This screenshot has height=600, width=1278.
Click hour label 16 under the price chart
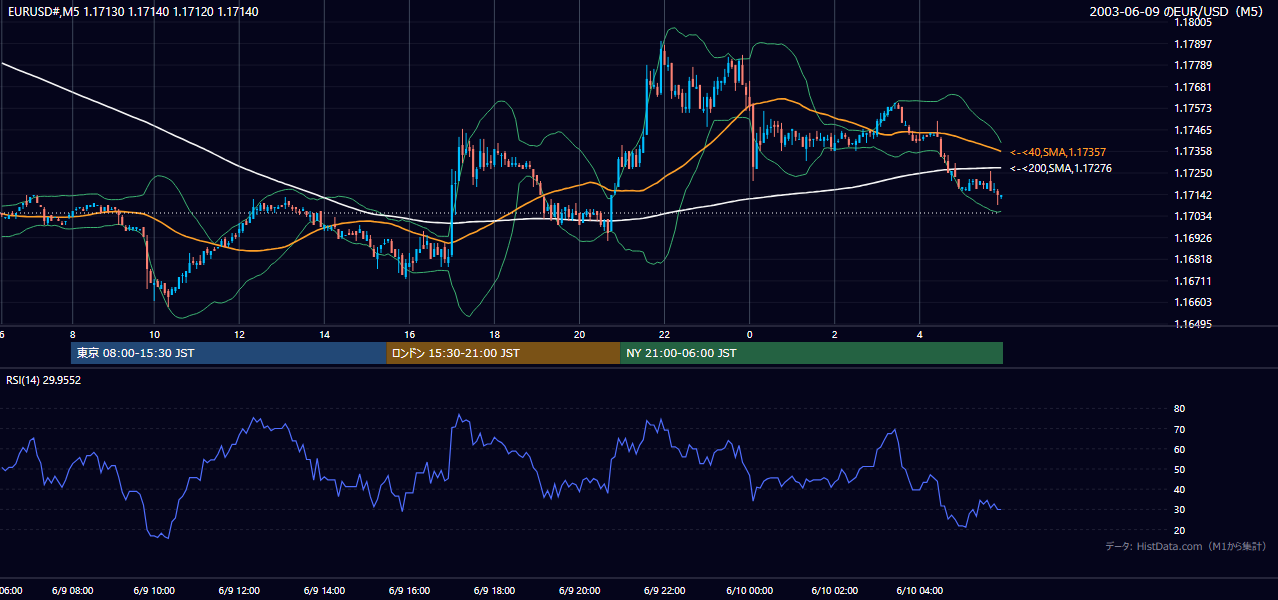[x=409, y=334]
